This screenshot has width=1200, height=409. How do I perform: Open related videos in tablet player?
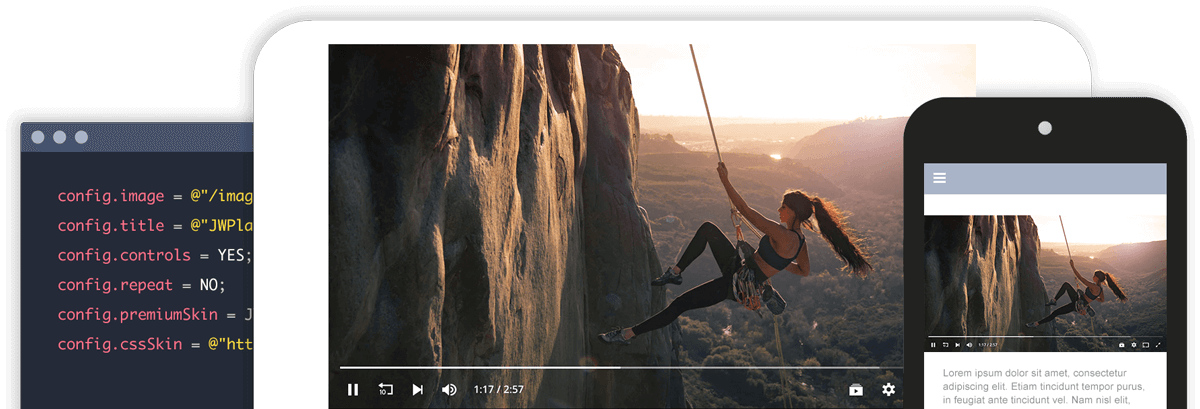[856, 390]
